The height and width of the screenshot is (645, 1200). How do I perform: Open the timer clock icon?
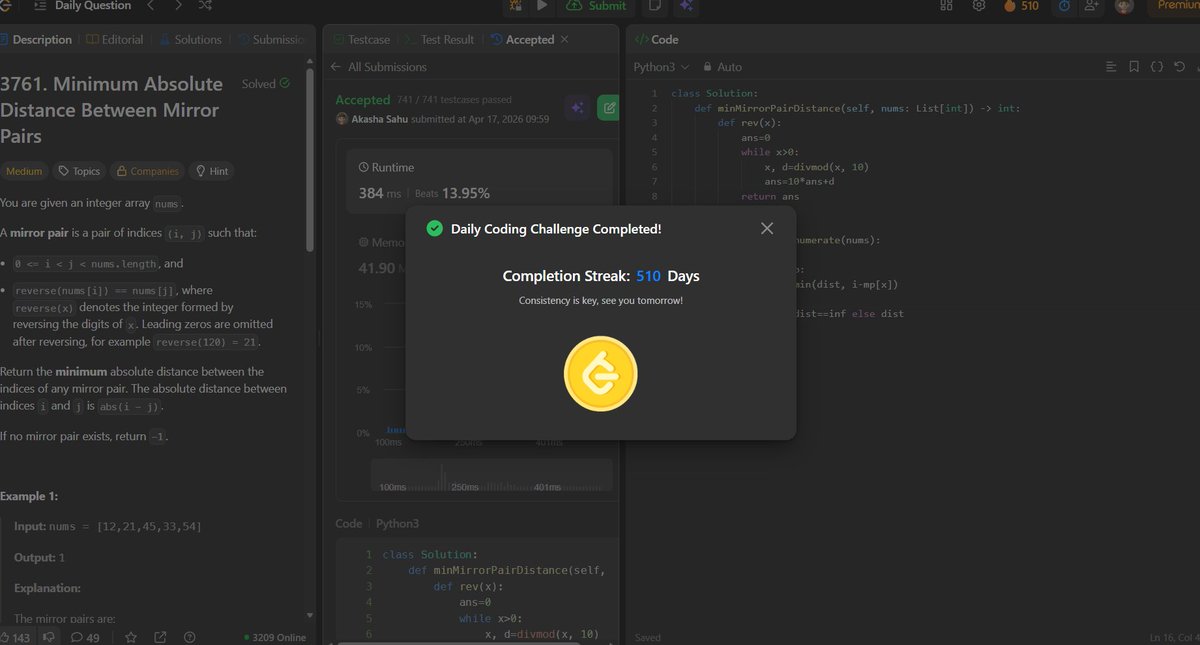point(1065,6)
